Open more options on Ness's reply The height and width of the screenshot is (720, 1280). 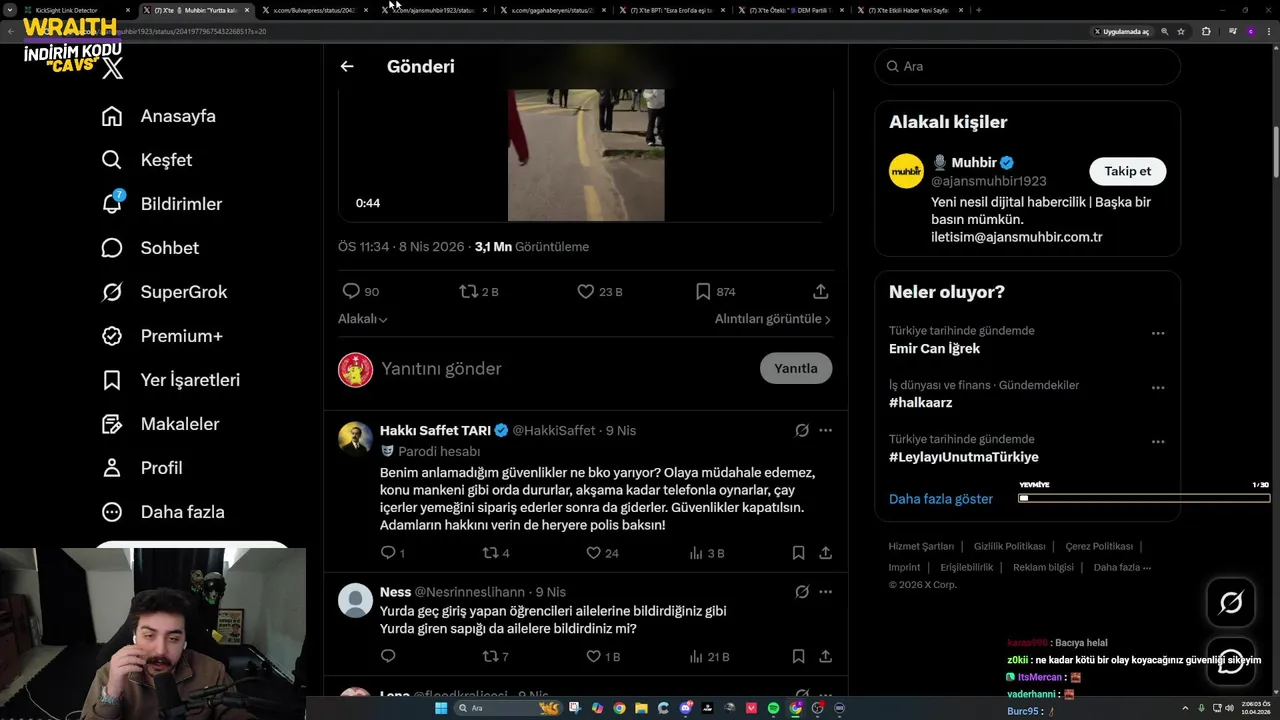click(x=825, y=592)
